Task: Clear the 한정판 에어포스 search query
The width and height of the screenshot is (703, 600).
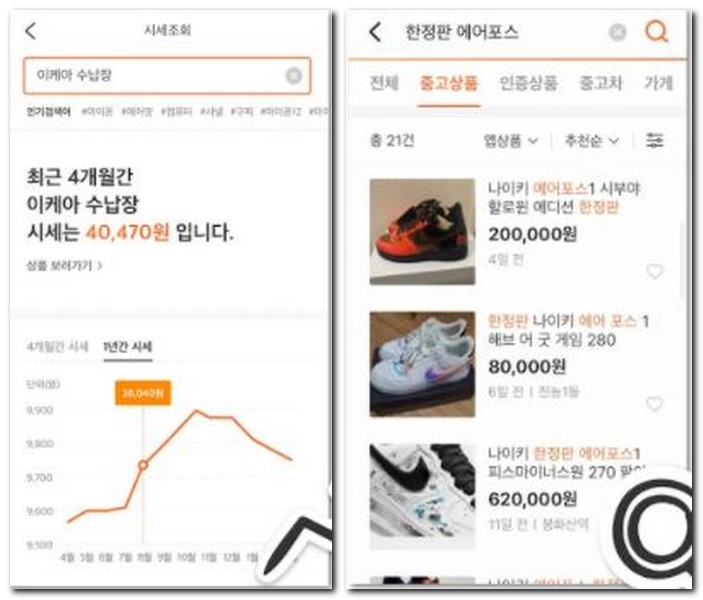Action: [617, 32]
